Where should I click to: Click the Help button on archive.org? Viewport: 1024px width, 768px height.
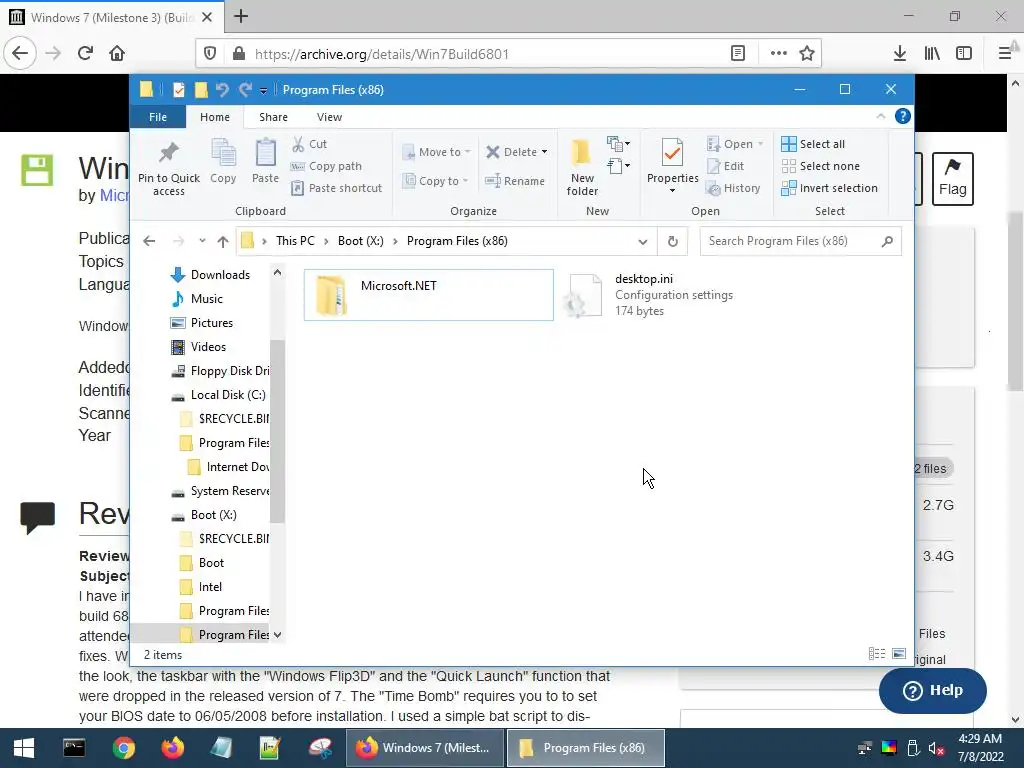tap(933, 690)
